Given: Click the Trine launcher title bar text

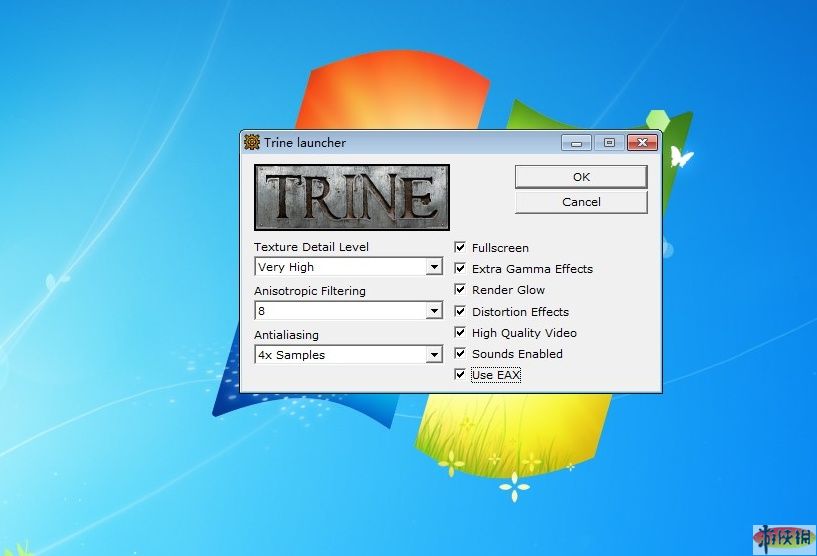Looking at the screenshot, I should pyautogui.click(x=305, y=143).
